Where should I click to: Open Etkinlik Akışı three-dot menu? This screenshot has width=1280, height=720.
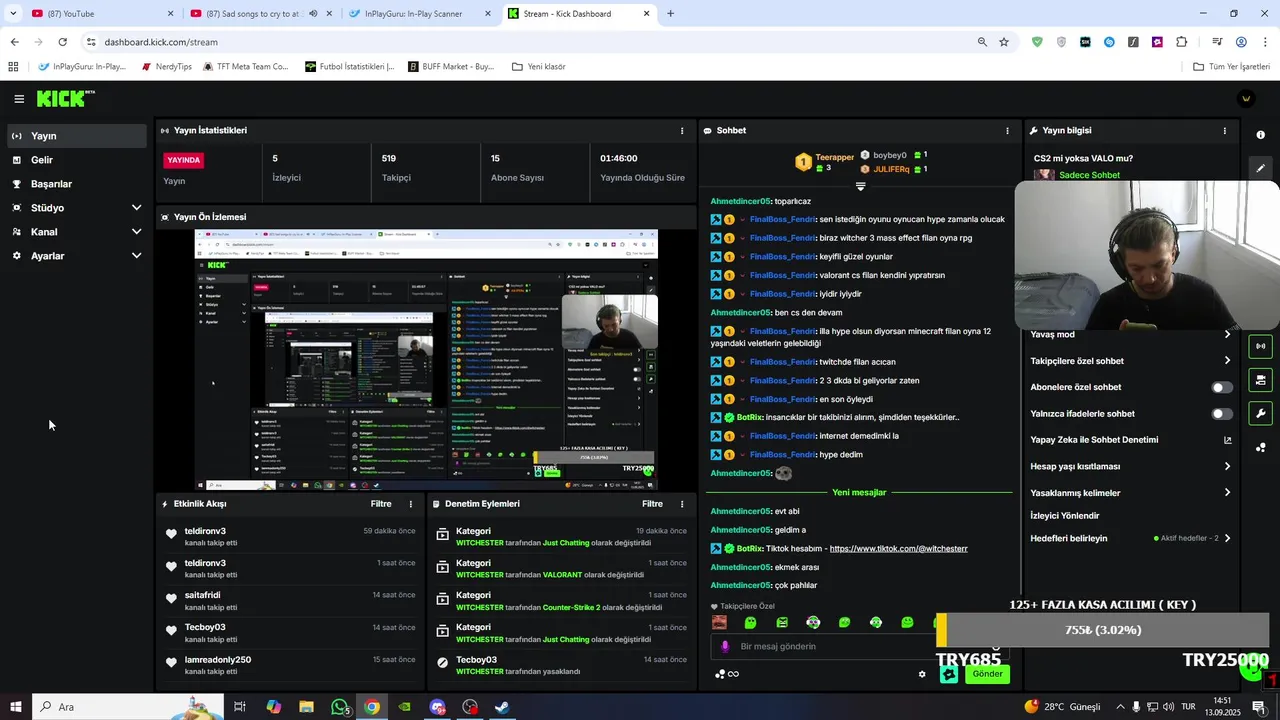click(x=410, y=504)
